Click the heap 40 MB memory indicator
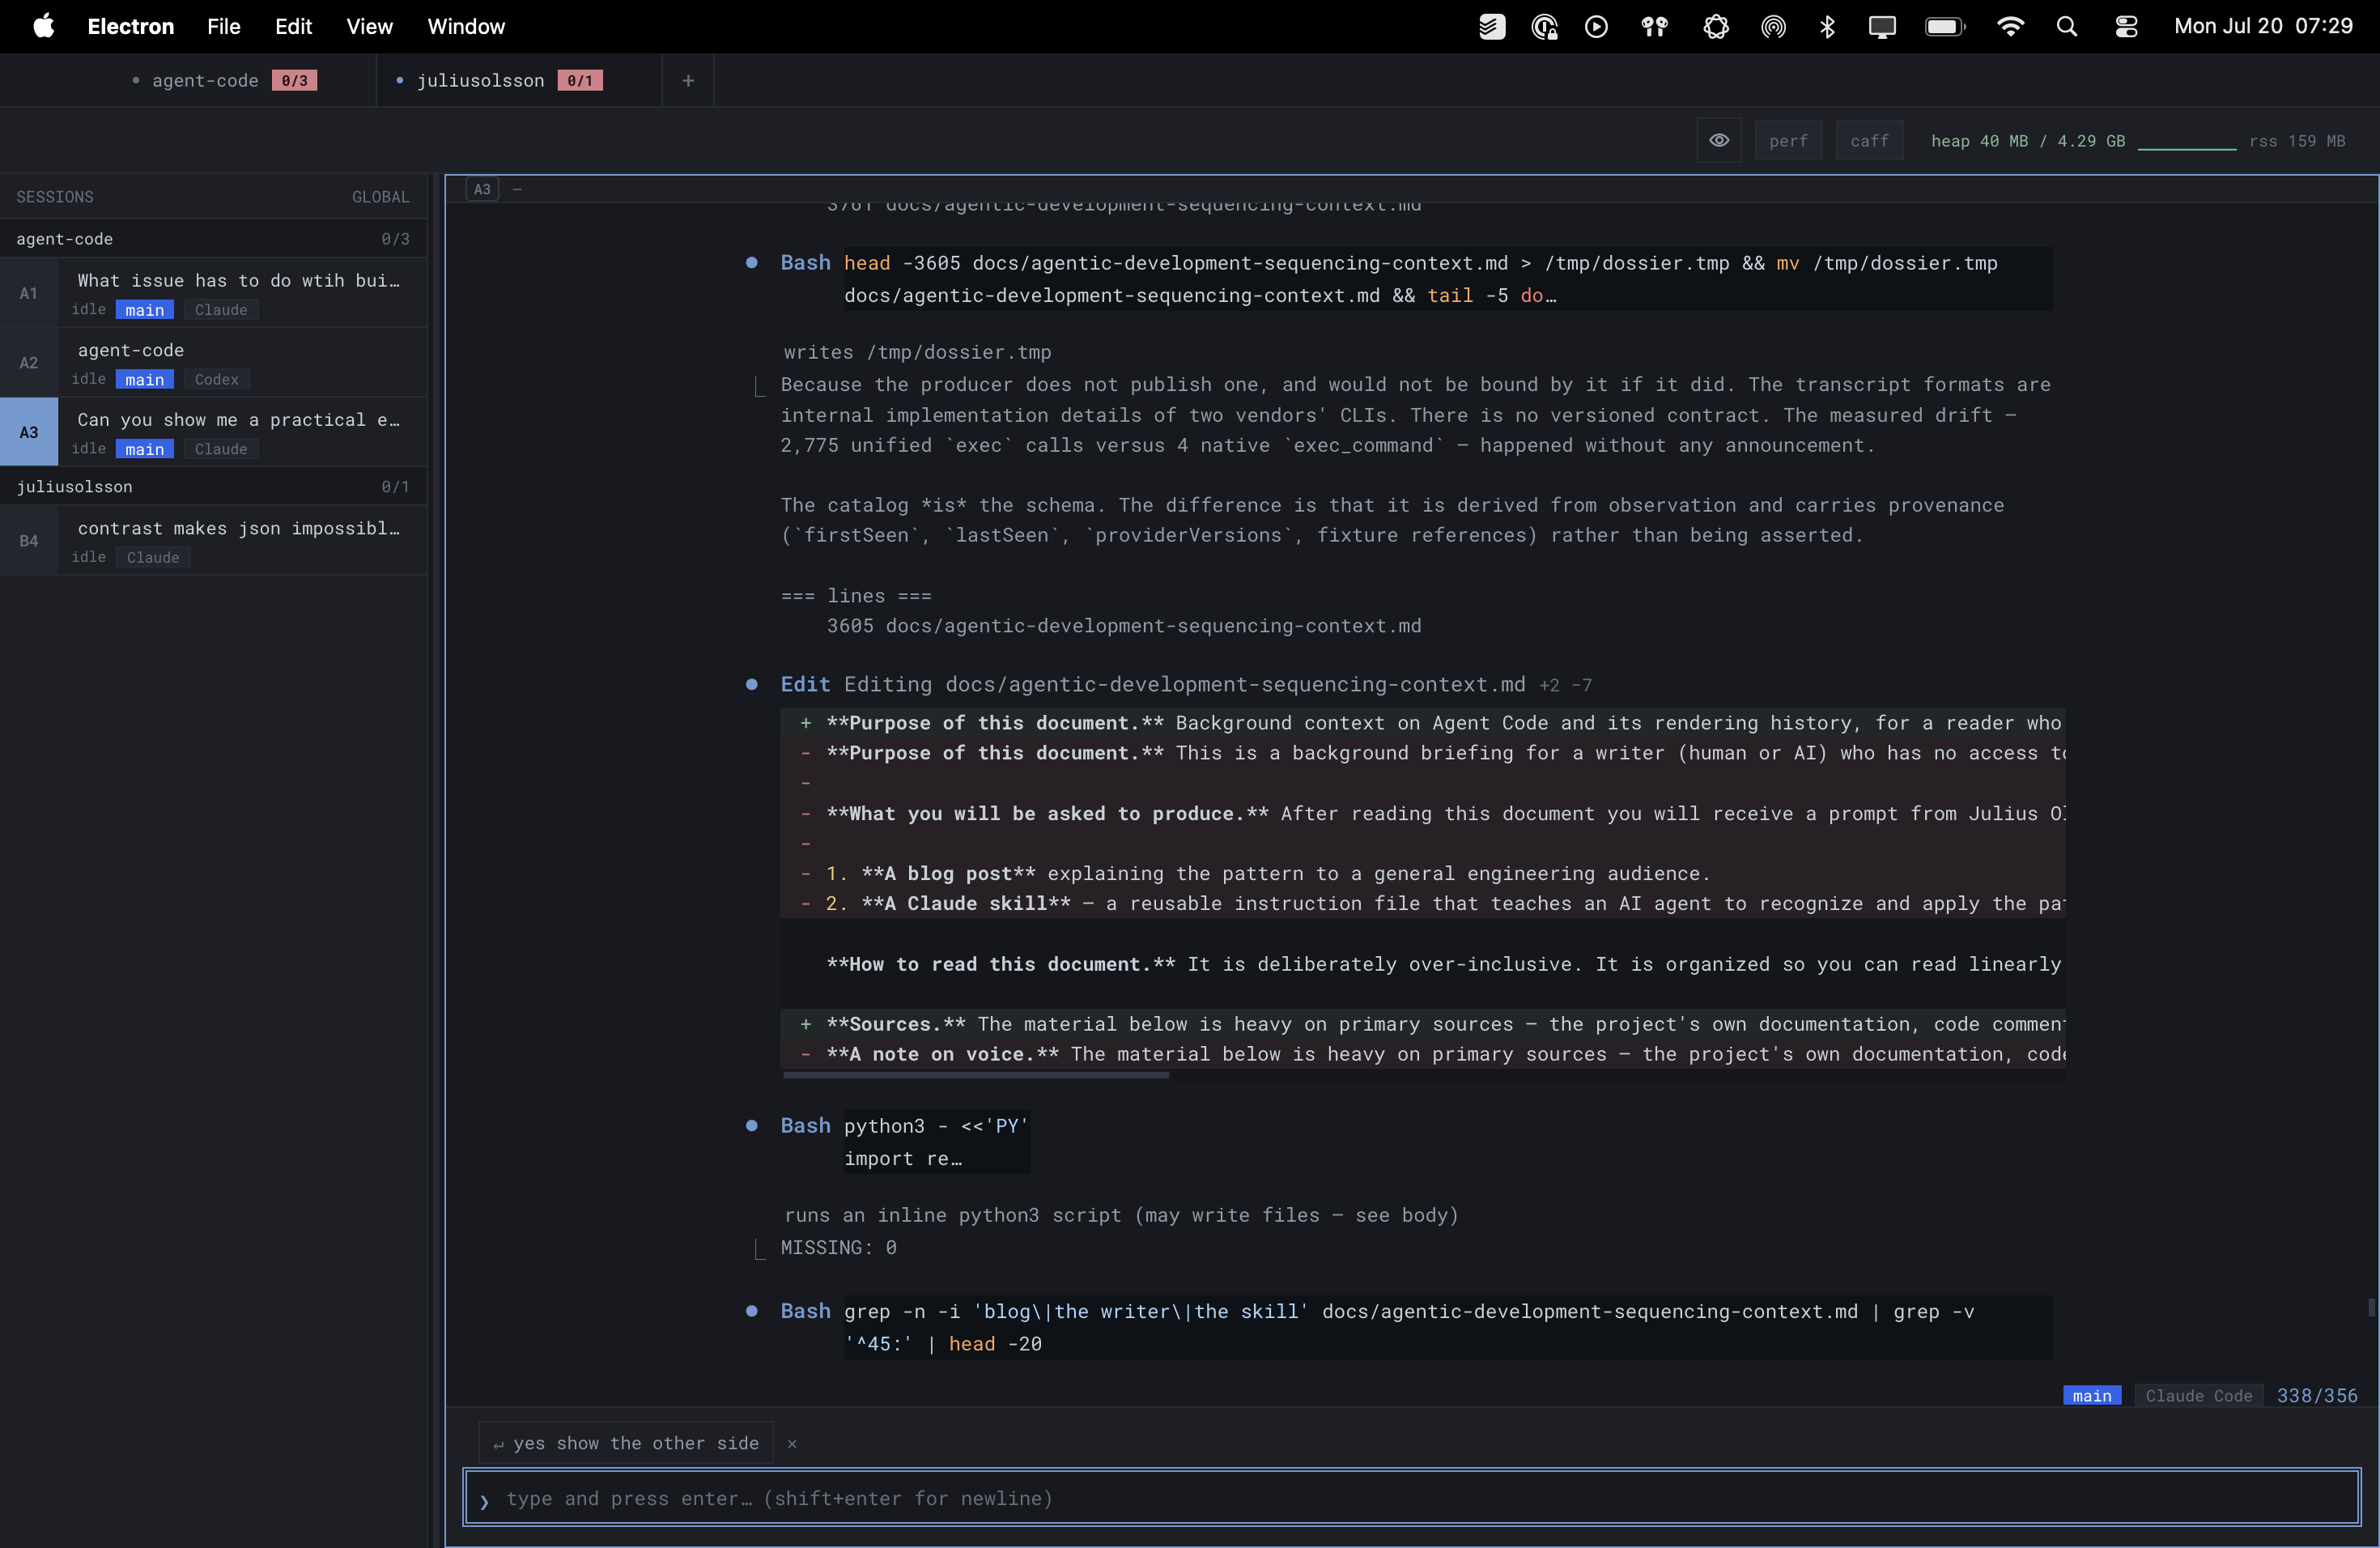Screen dimensions: 2380x1548 click(2027, 141)
